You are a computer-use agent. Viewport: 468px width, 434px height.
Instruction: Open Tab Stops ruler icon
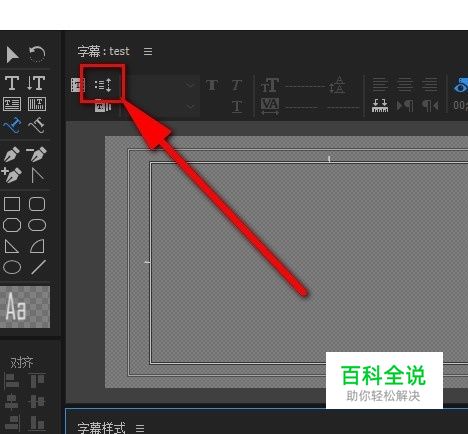tap(380, 106)
